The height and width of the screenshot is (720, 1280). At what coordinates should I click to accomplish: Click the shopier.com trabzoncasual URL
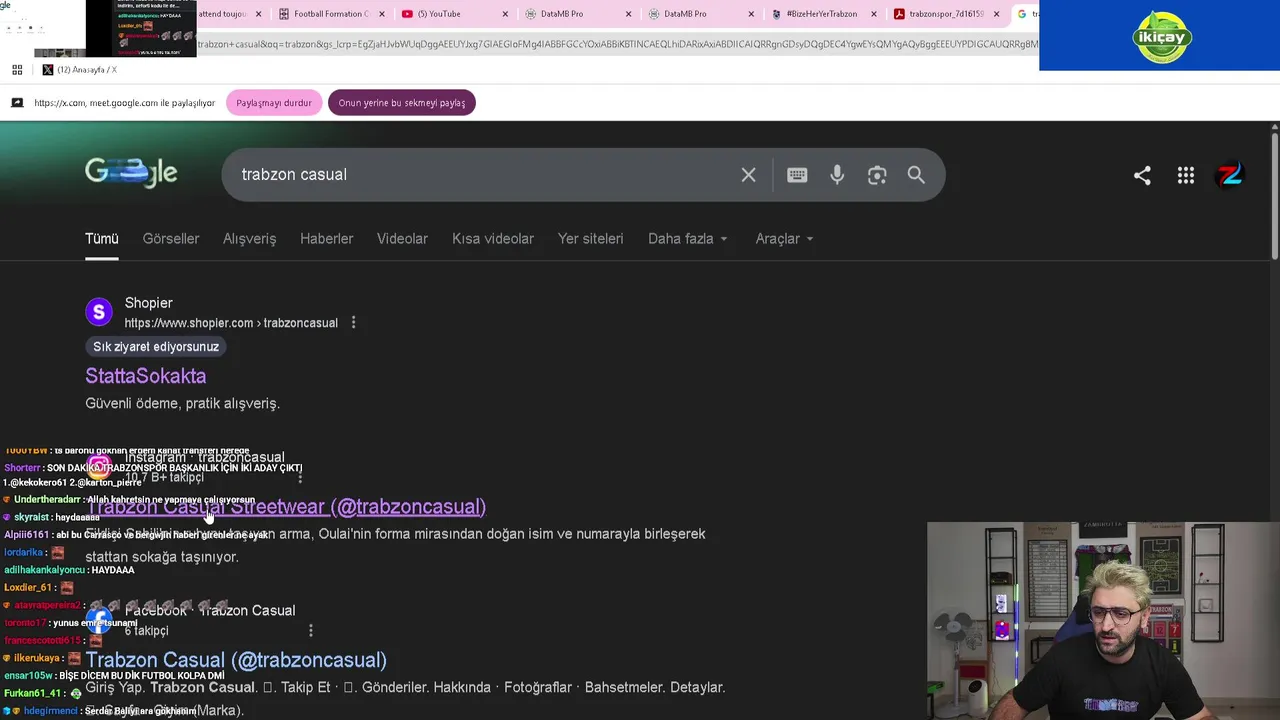click(x=231, y=323)
